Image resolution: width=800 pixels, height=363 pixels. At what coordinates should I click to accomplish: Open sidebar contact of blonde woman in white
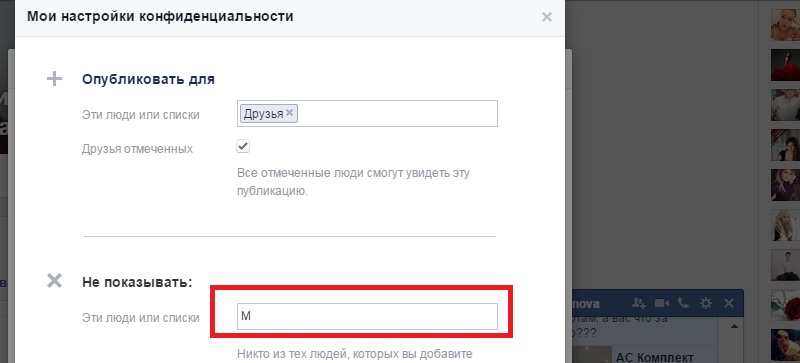point(785,224)
